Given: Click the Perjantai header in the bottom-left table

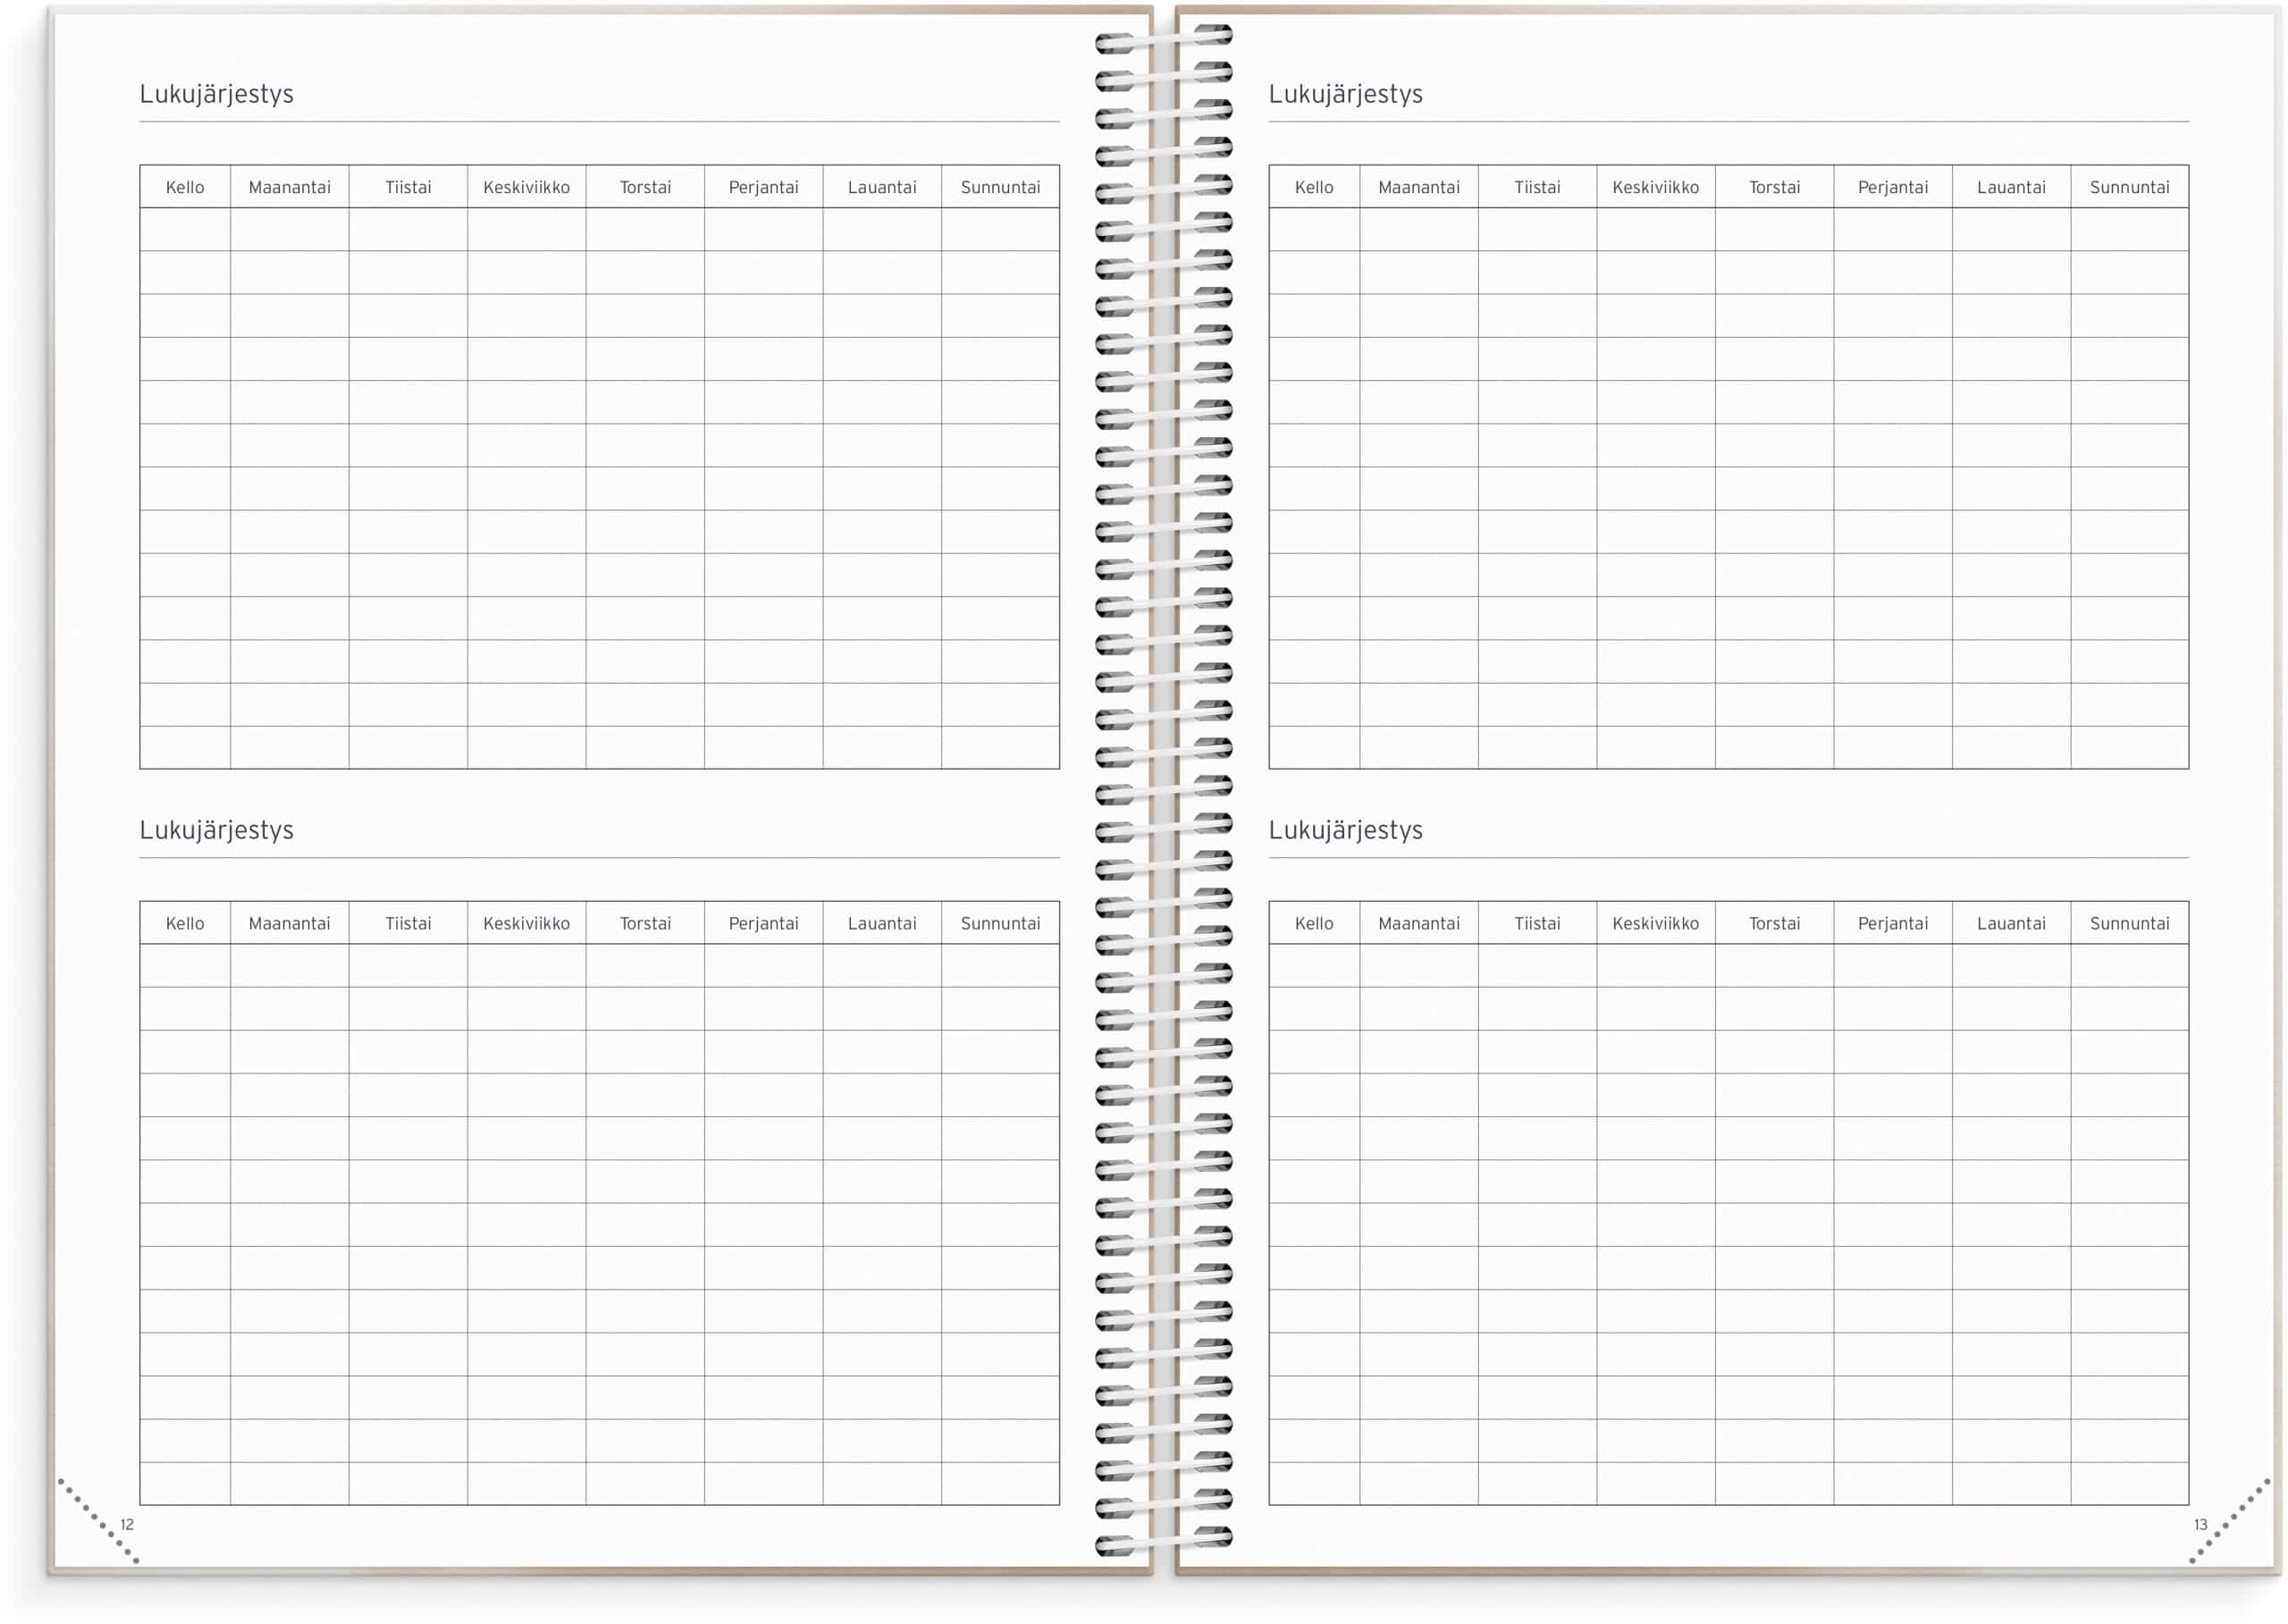Looking at the screenshot, I should tap(763, 923).
